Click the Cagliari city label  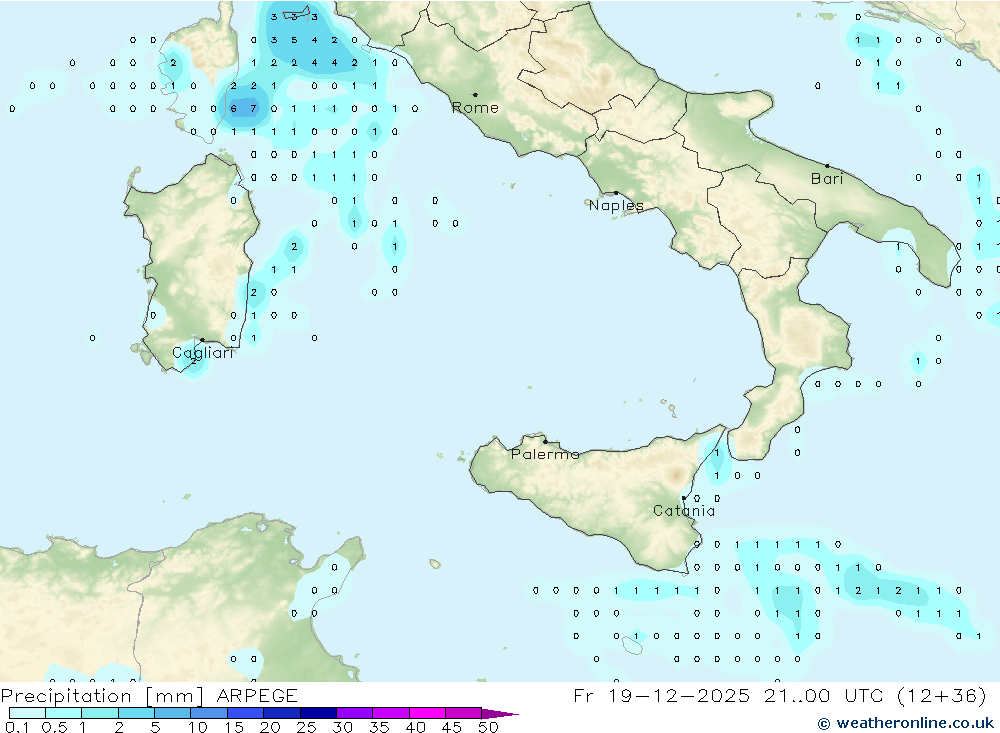[x=203, y=353]
